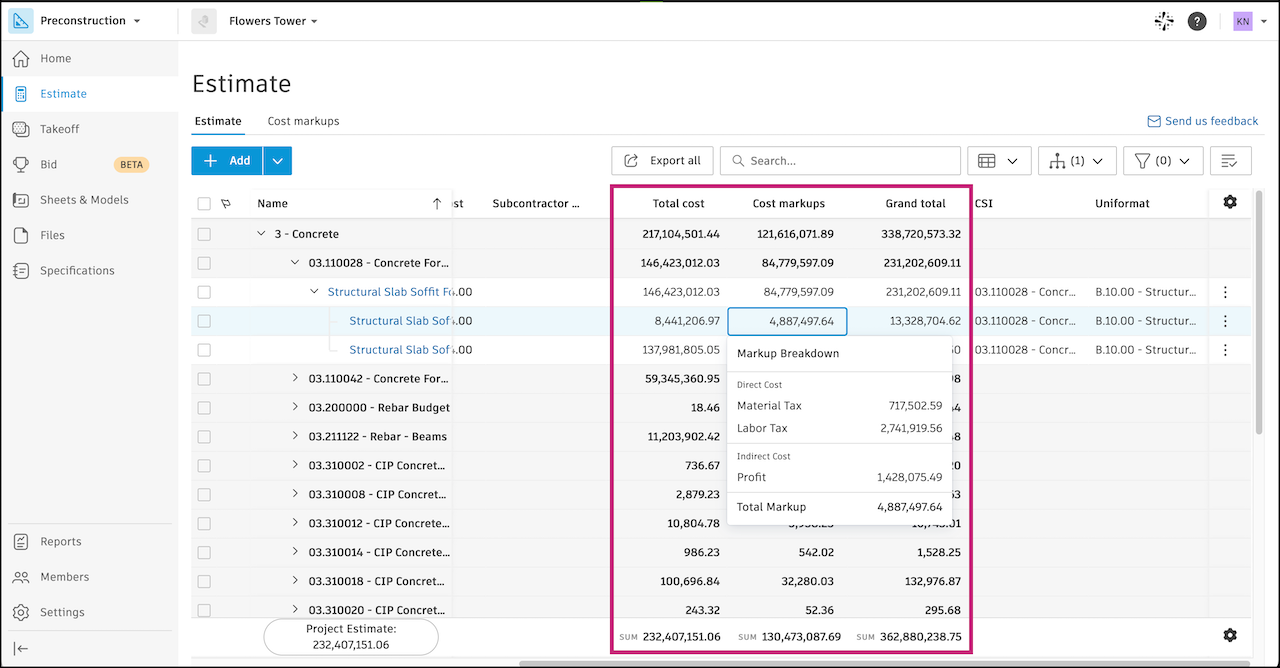Click the Project Estimate total pill
The image size is (1280, 668).
[x=351, y=637]
